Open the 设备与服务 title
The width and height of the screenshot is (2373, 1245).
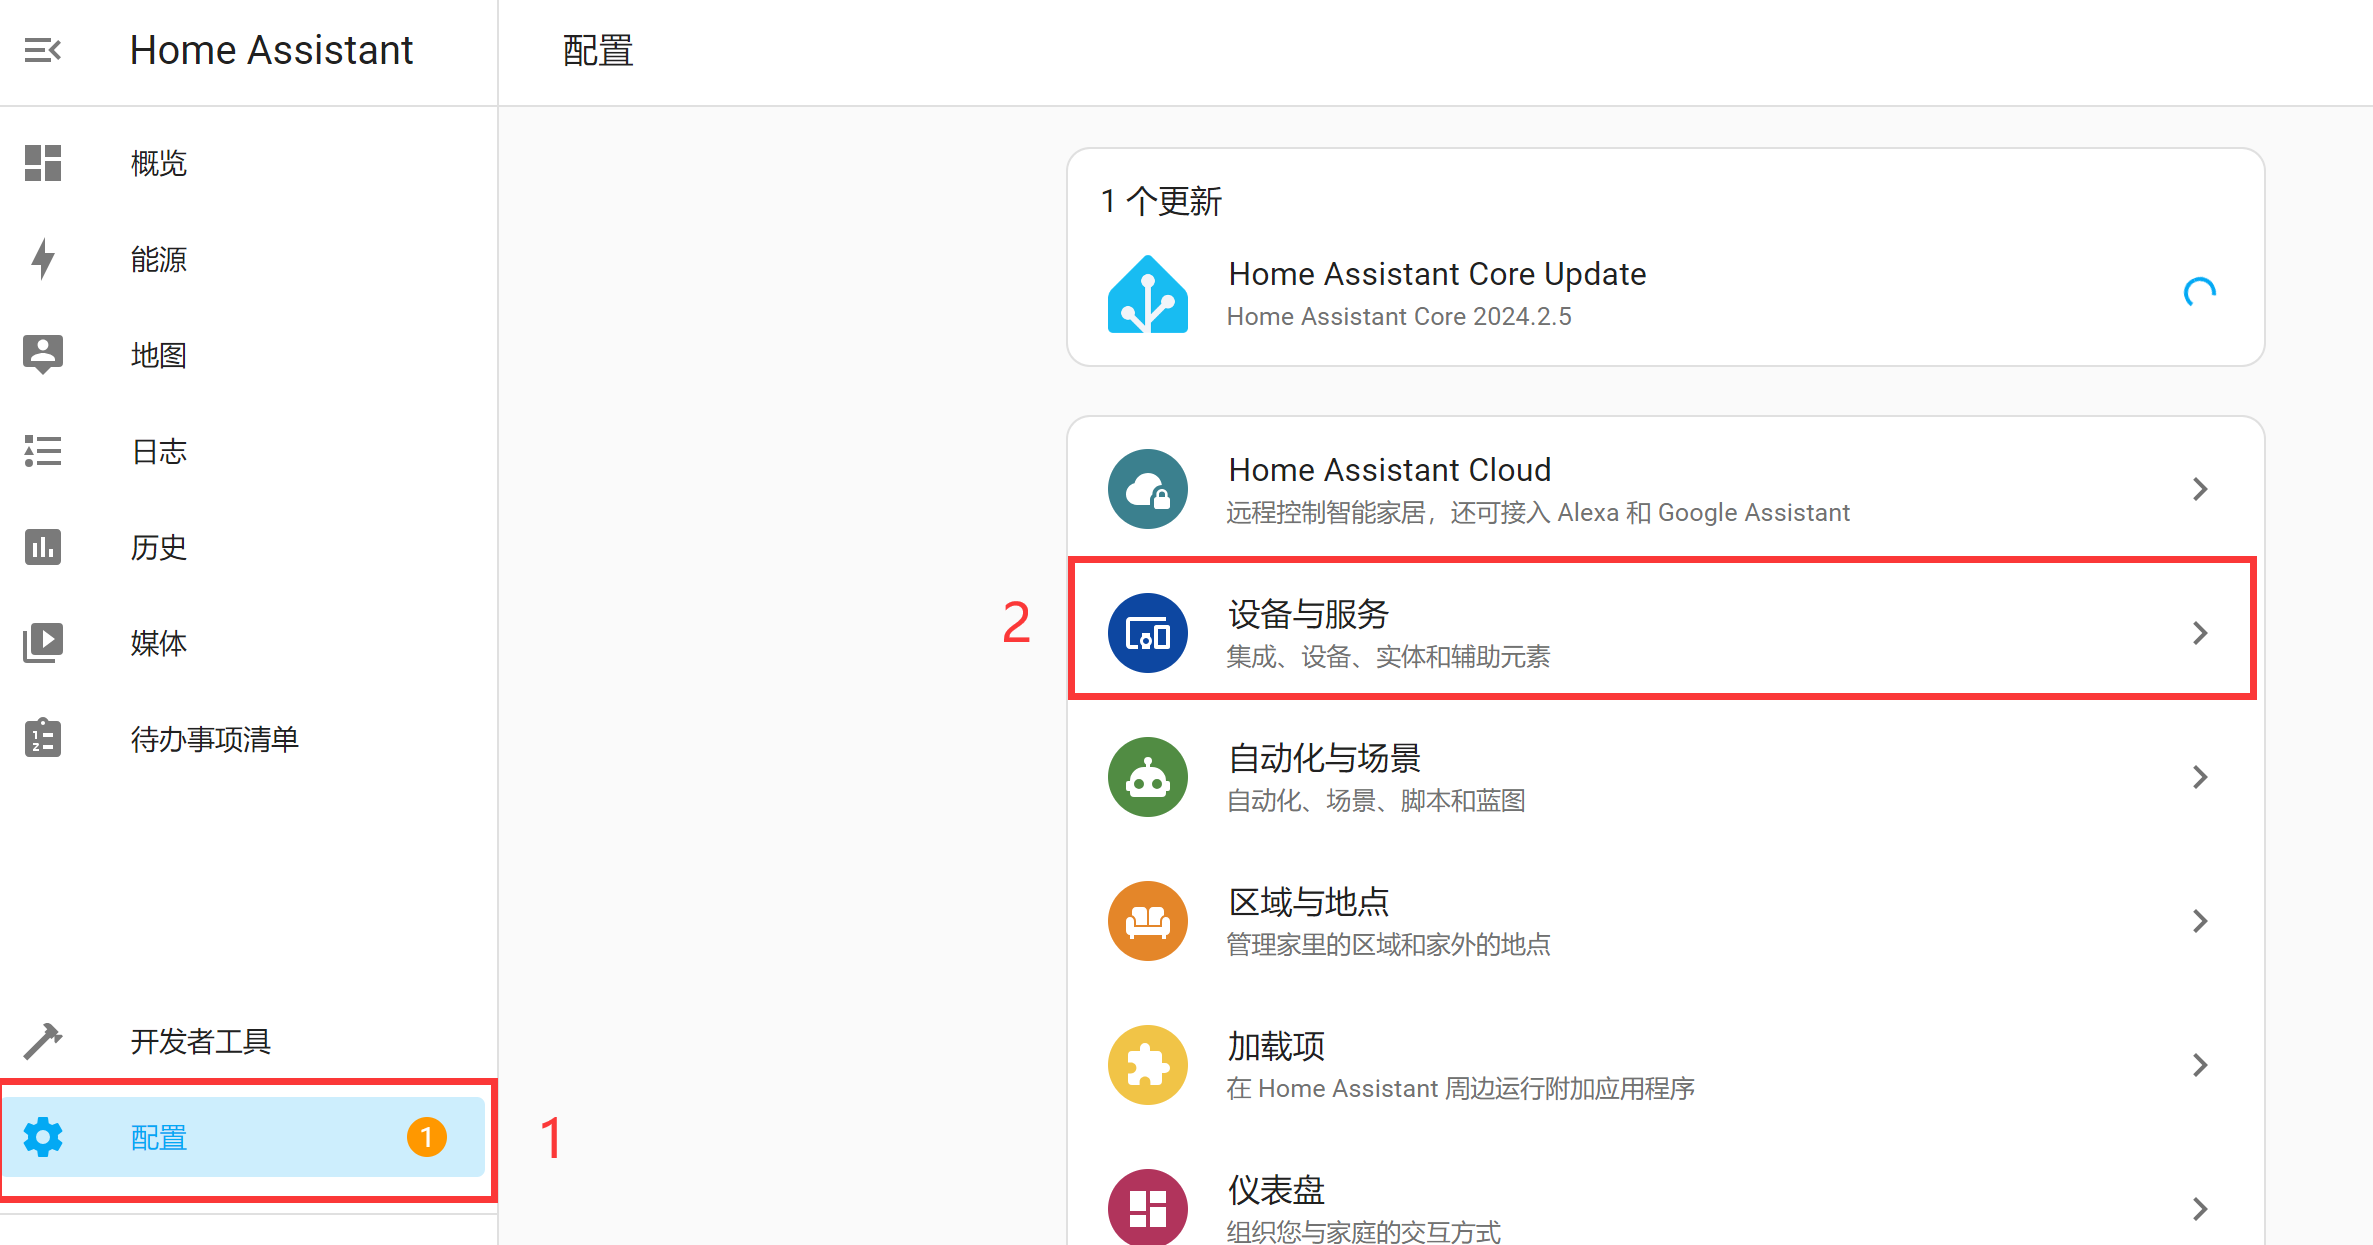click(x=1309, y=614)
